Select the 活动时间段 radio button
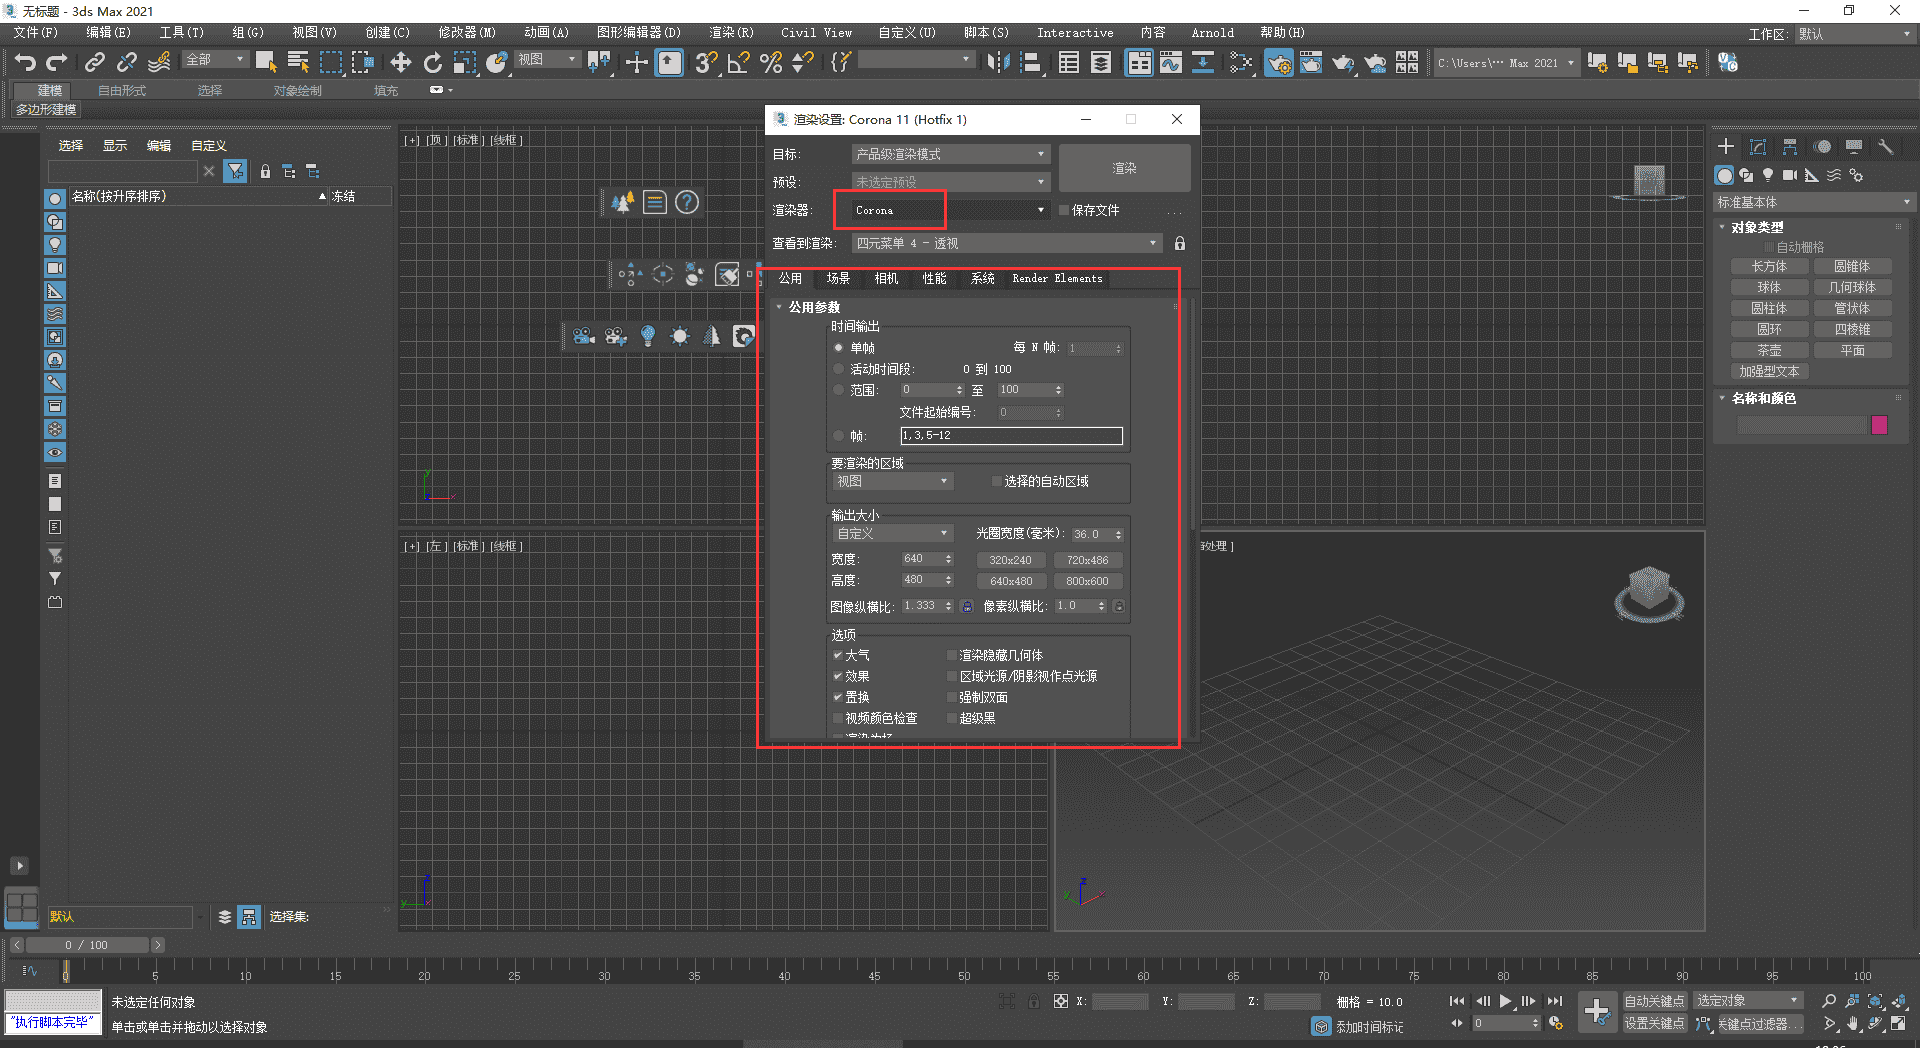Screen dimensions: 1920x1048 pos(838,369)
